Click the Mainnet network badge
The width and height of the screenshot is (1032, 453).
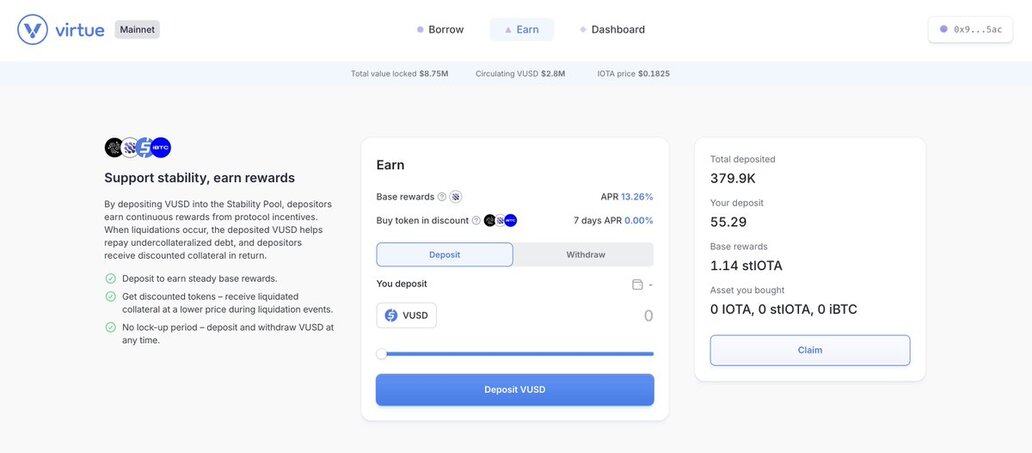(137, 30)
